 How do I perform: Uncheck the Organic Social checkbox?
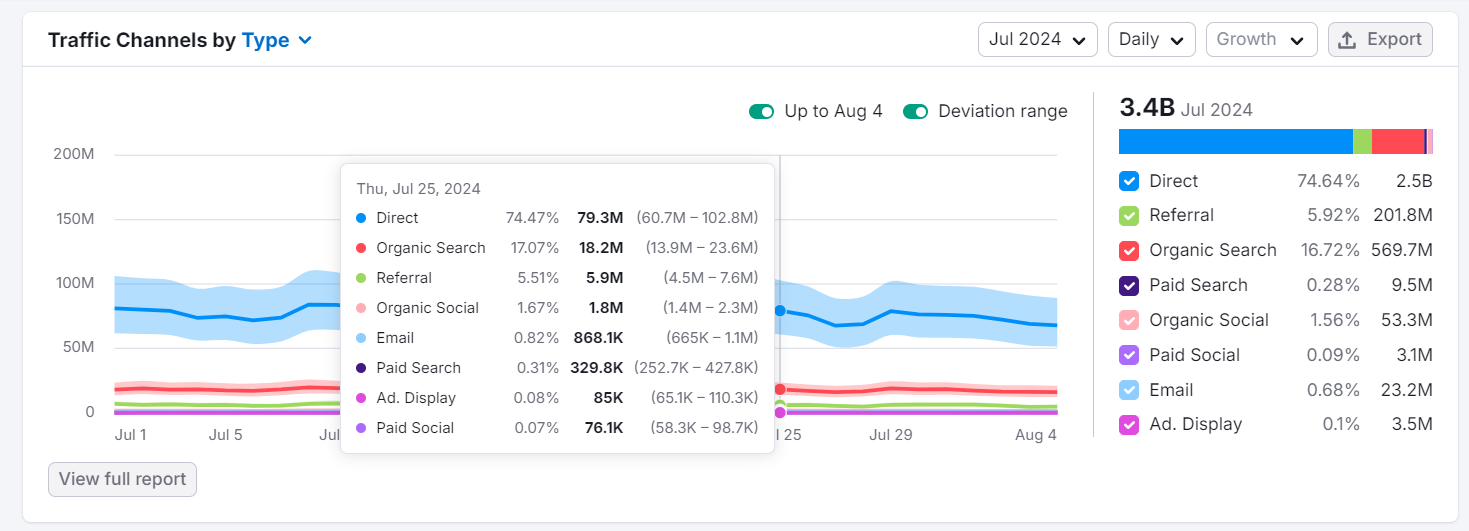pyautogui.click(x=1129, y=321)
